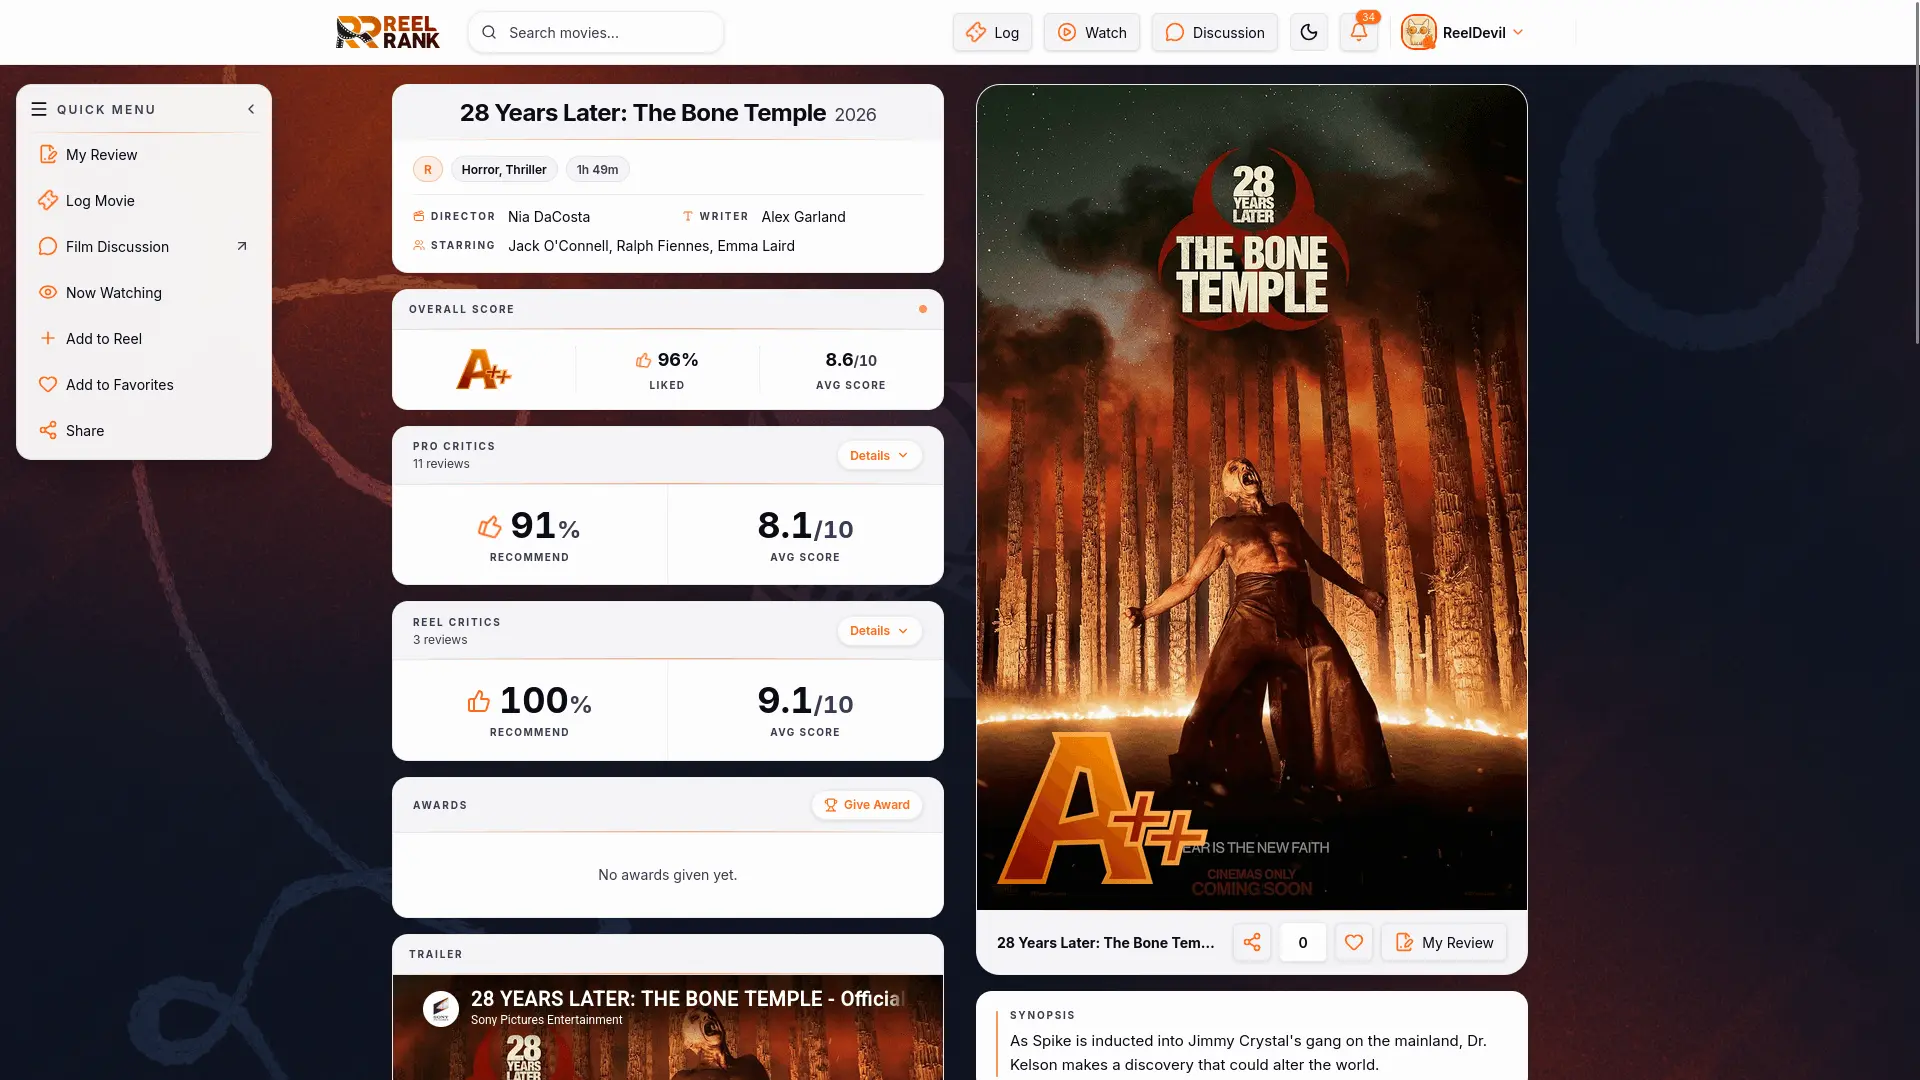Click the Sony Pictures channel avatar
The width and height of the screenshot is (1920, 1080).
pos(441,1009)
